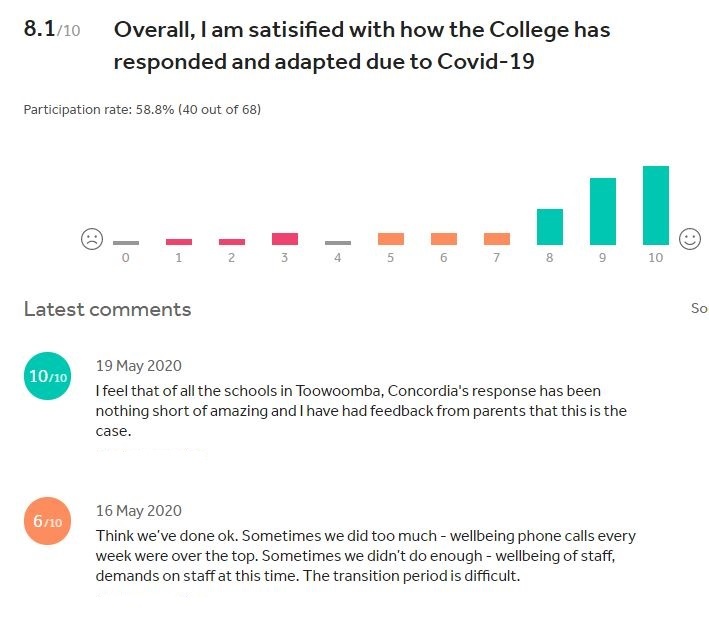Click the pink bar for score 1
The width and height of the screenshot is (709, 627).
[179, 242]
